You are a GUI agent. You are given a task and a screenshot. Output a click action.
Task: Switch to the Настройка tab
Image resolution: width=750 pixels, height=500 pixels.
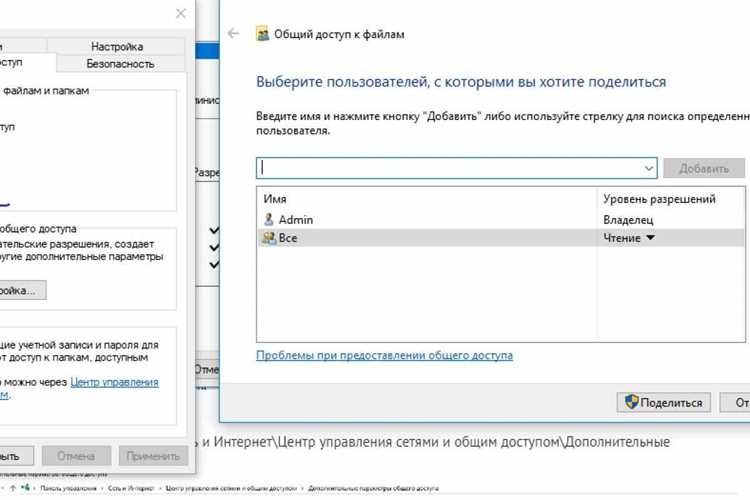[x=116, y=46]
